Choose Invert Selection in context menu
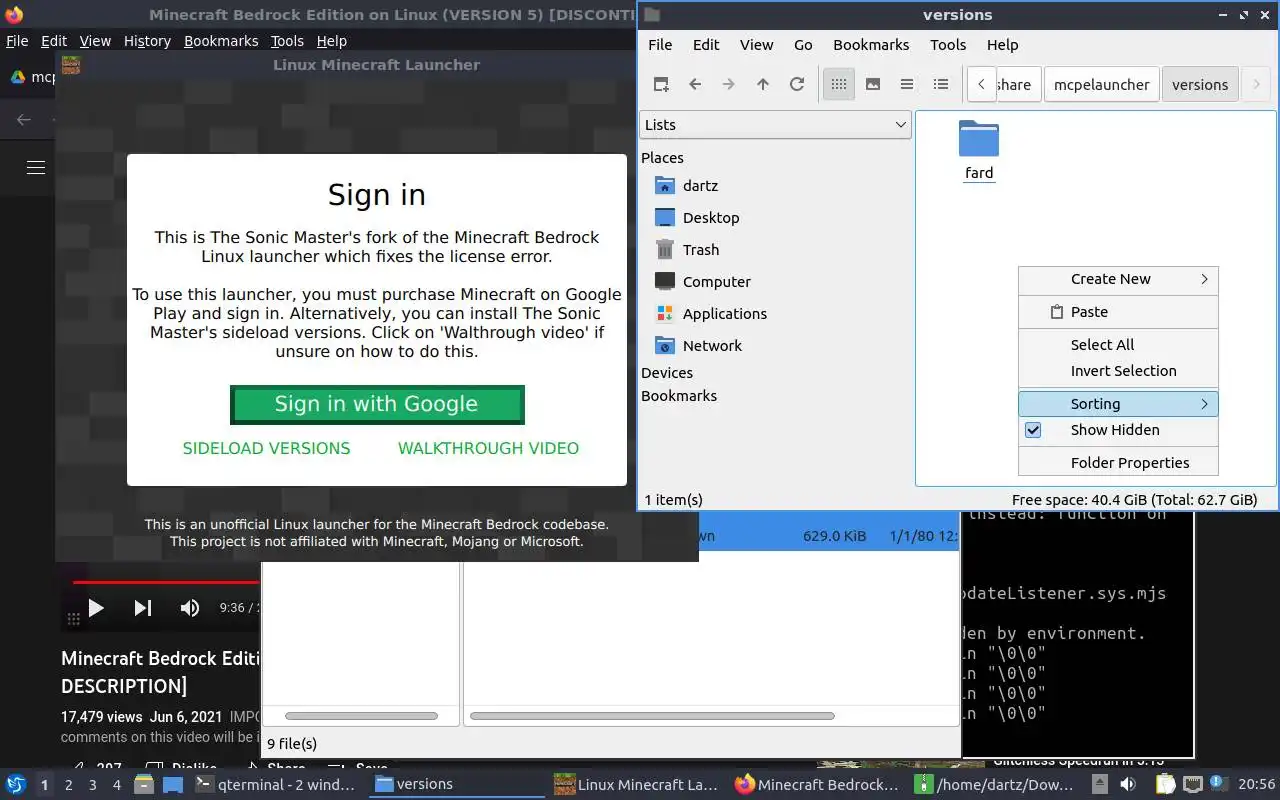The height and width of the screenshot is (800, 1280). coord(1118,371)
